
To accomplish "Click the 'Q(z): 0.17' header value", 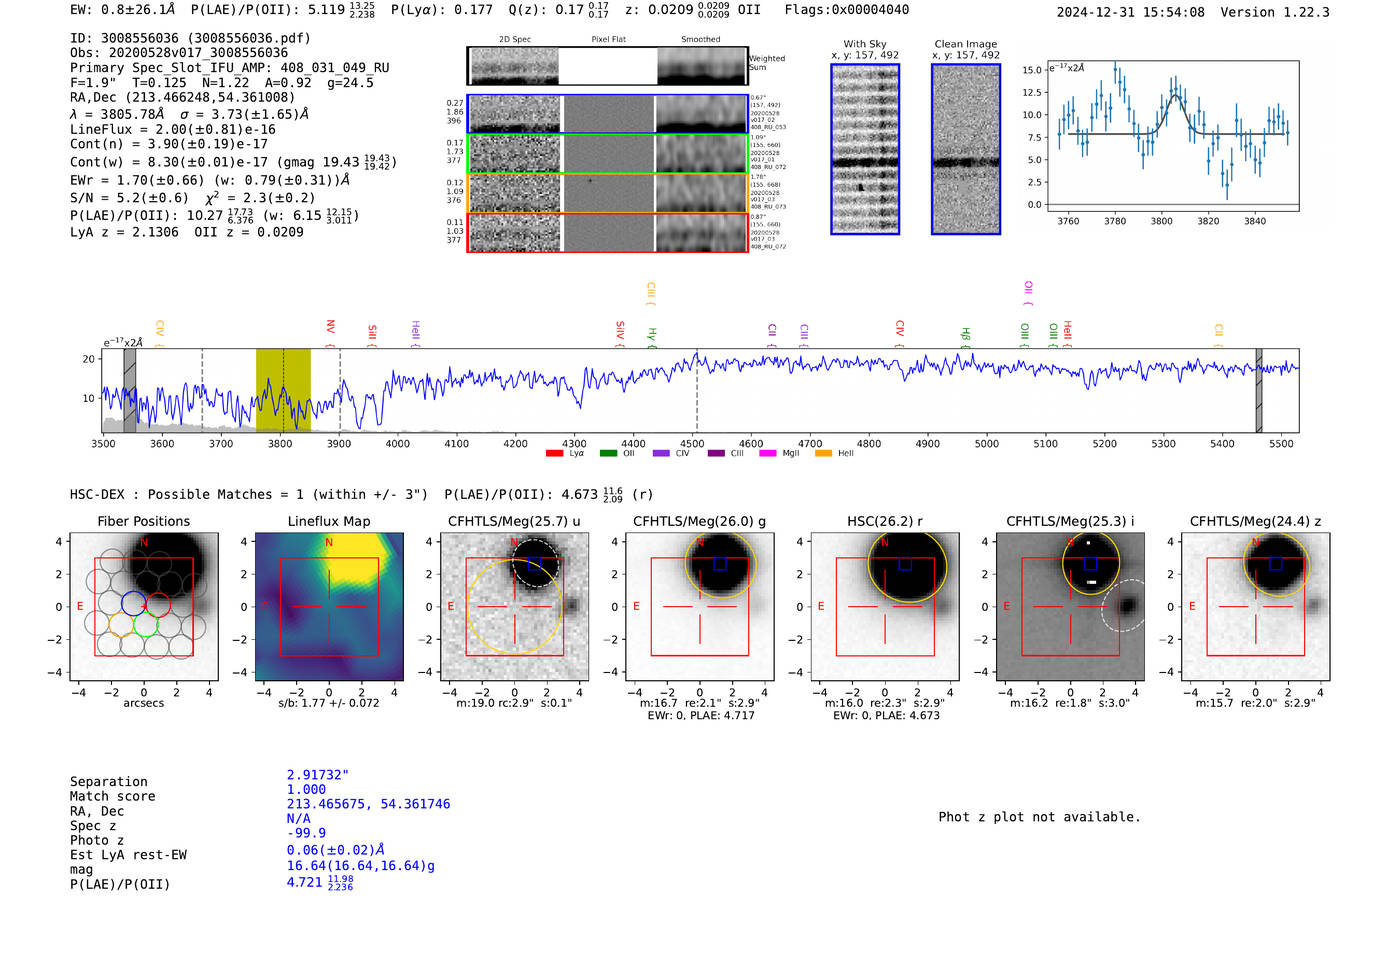I will [x=558, y=10].
